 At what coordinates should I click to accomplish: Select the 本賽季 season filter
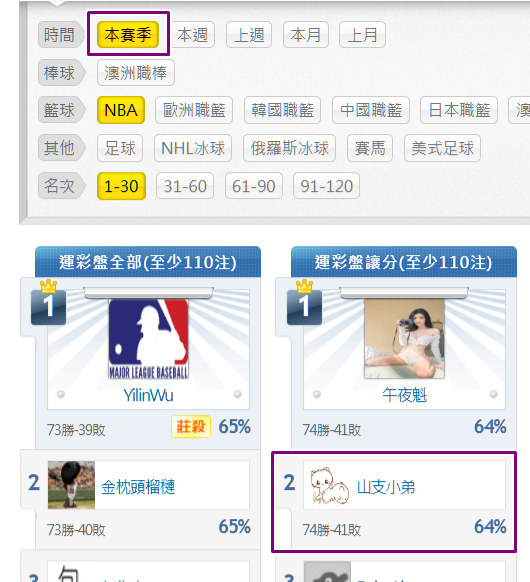[x=128, y=35]
